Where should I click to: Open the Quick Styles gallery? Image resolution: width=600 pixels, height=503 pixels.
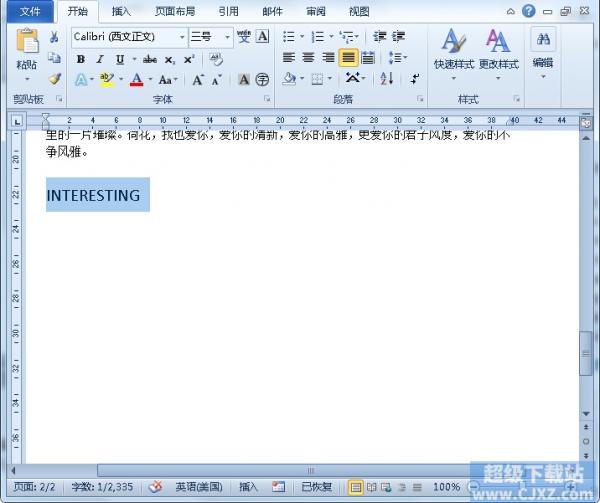[x=454, y=54]
